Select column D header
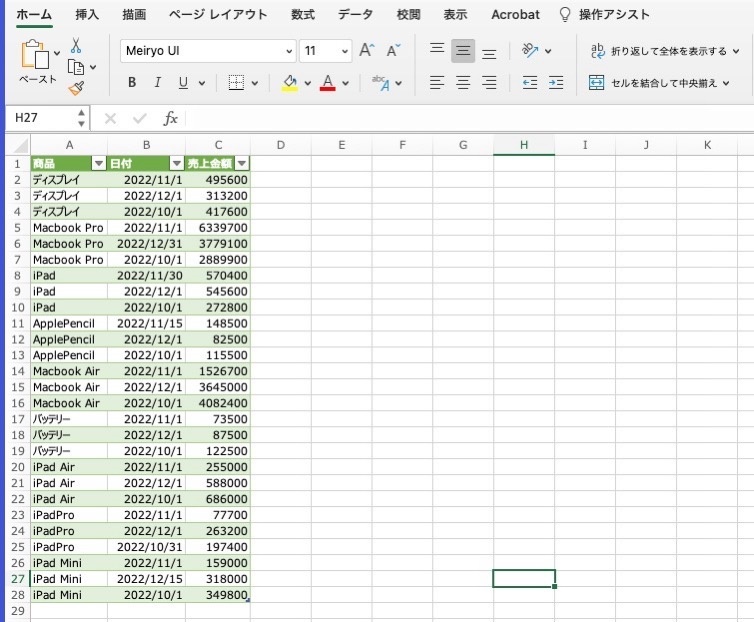The height and width of the screenshot is (622, 754). (281, 145)
